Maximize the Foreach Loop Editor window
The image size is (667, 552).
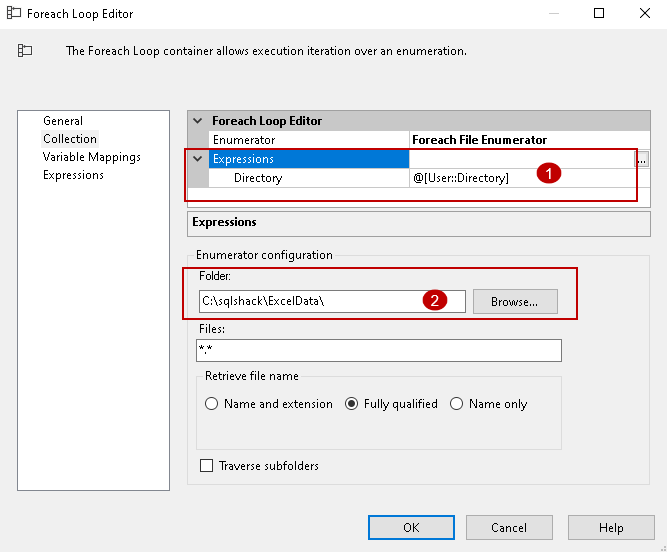pyautogui.click(x=599, y=14)
